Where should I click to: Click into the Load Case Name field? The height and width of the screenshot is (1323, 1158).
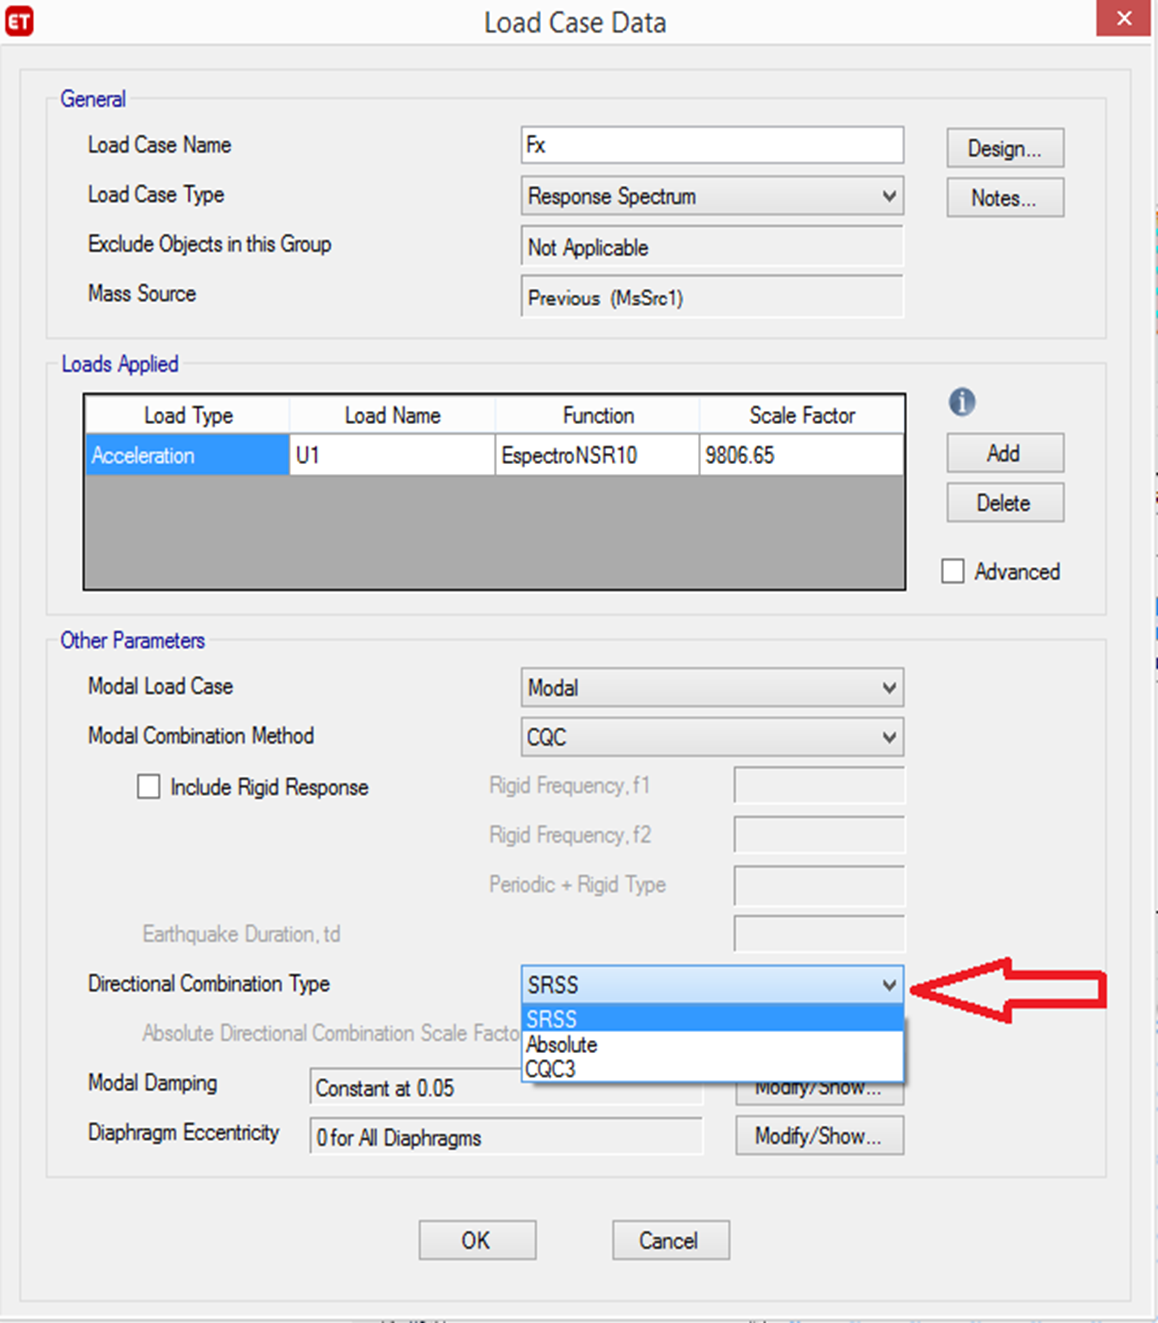(711, 145)
